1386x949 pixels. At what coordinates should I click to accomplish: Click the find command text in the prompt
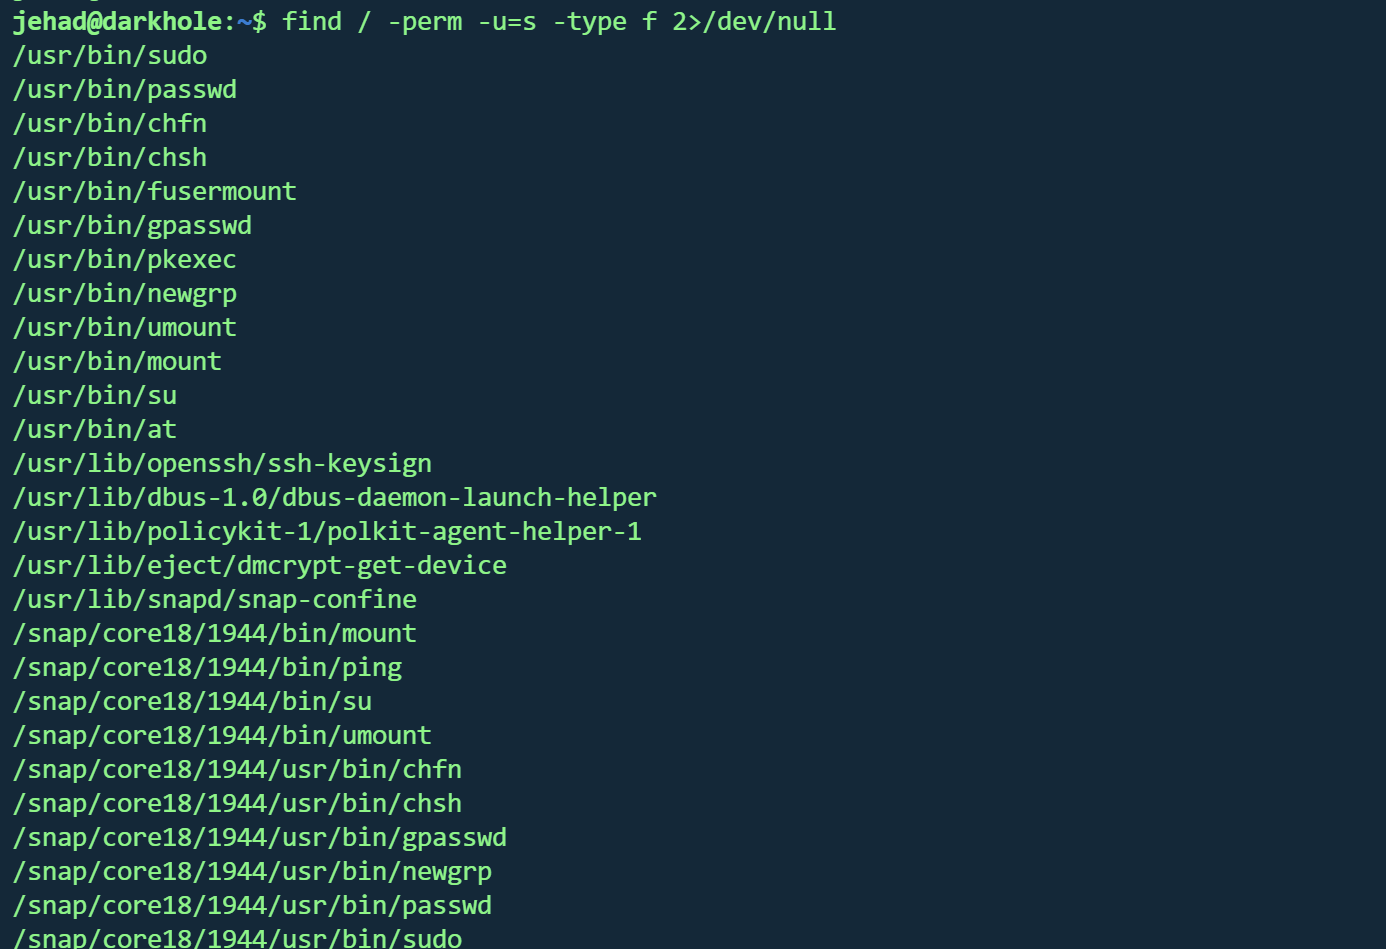click(x=312, y=21)
